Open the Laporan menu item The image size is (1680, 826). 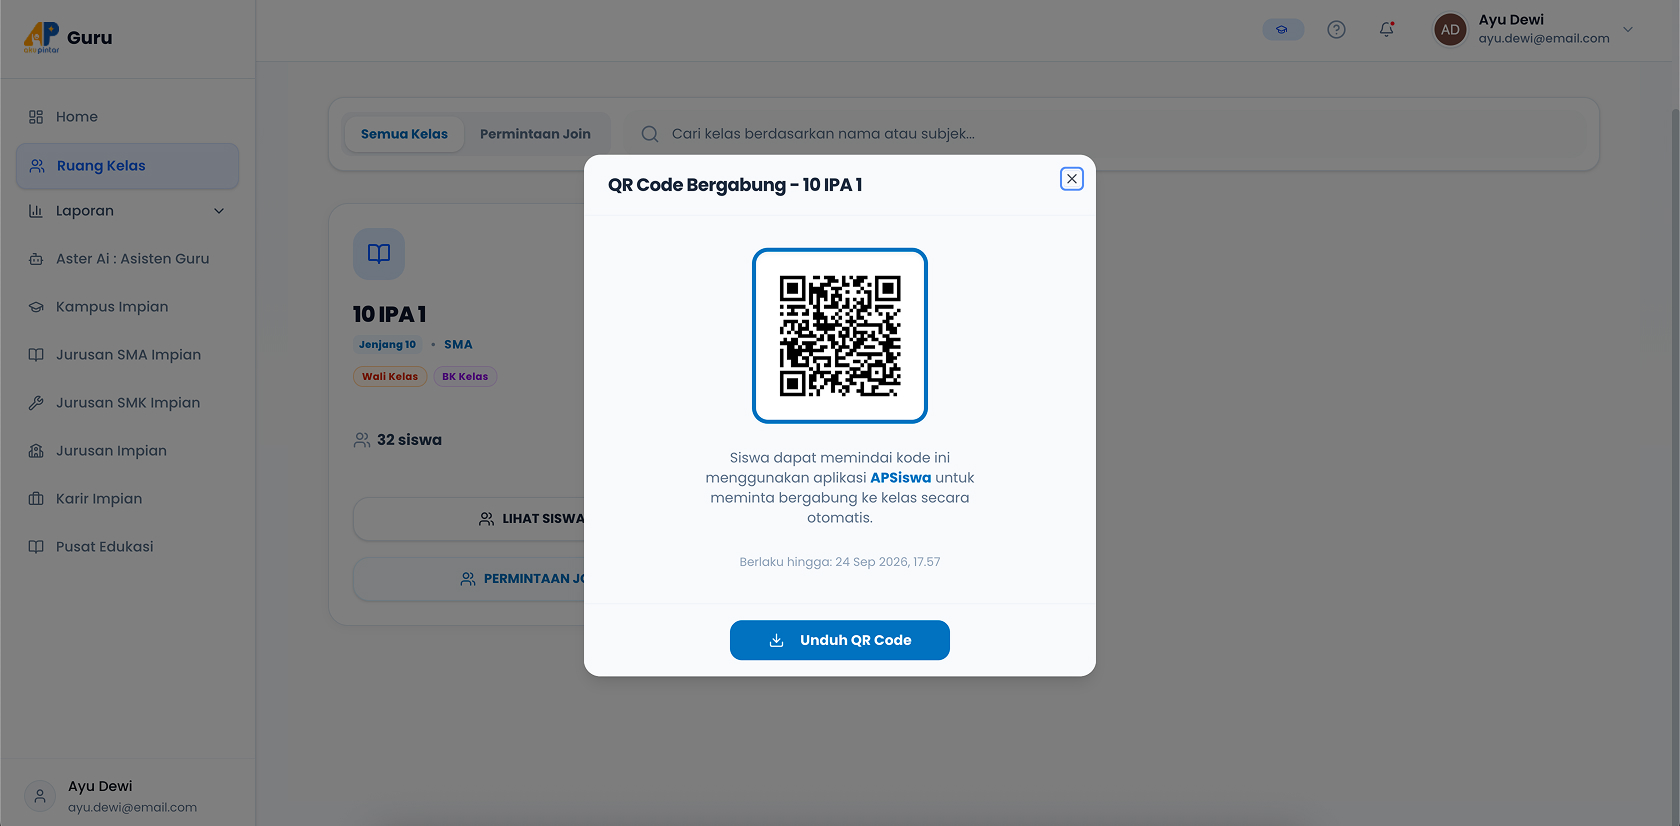127,211
